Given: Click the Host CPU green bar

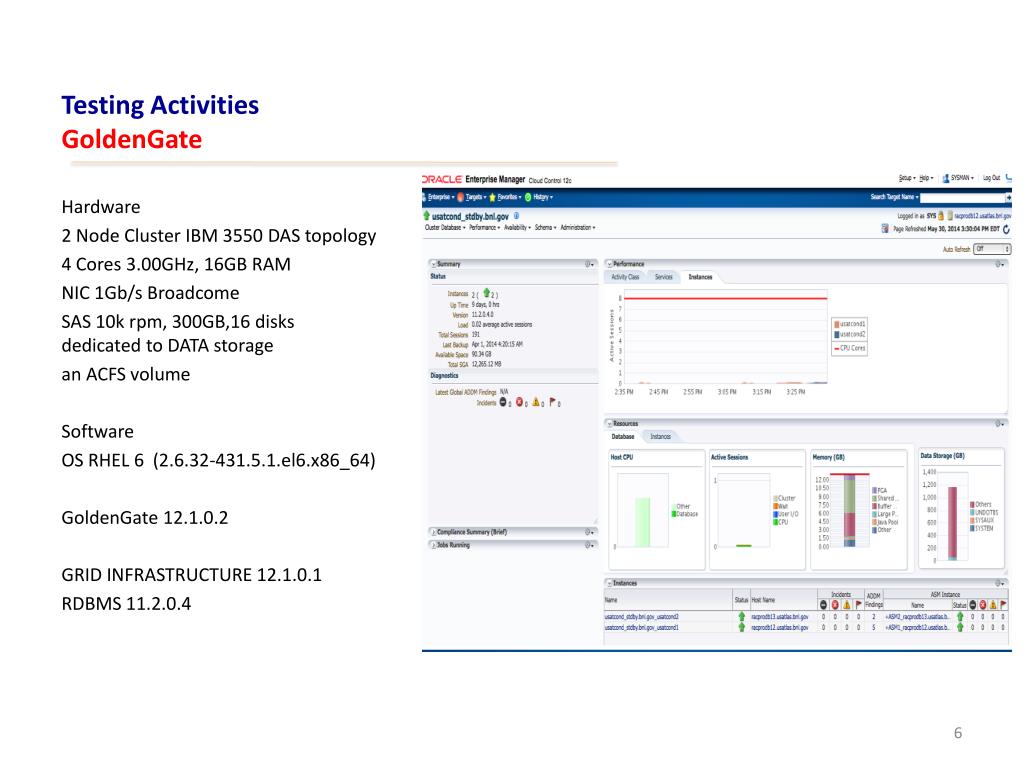Looking at the screenshot, I should pyautogui.click(x=643, y=522).
